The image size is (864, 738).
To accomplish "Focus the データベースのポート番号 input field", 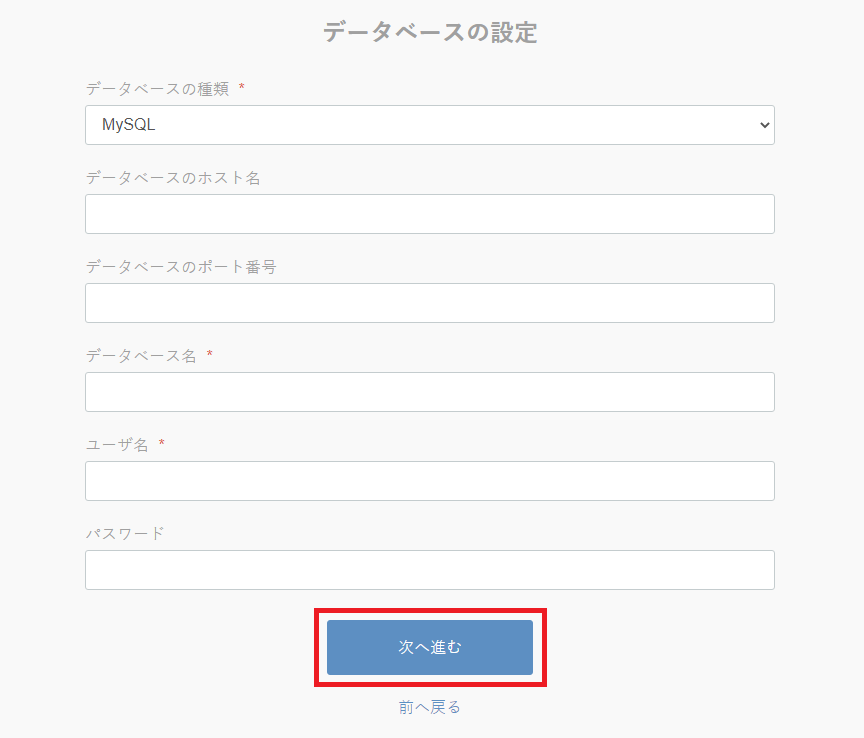I will pos(430,303).
